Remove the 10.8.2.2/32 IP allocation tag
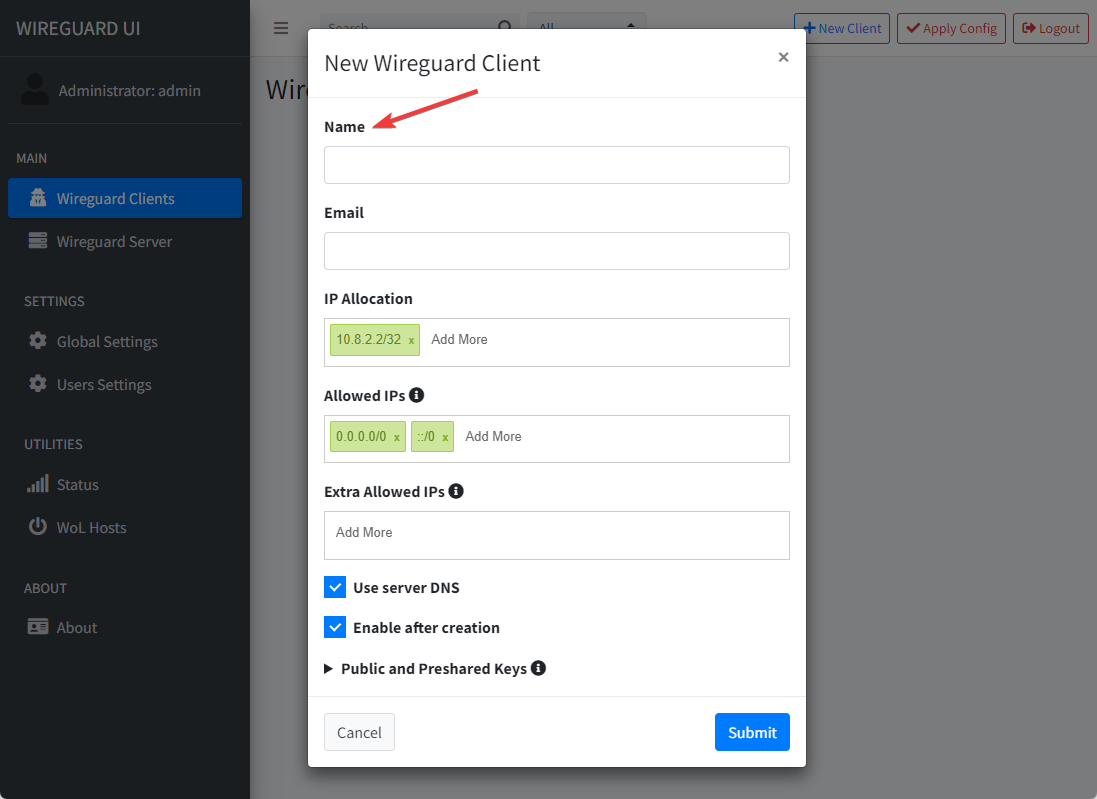 [411, 341]
